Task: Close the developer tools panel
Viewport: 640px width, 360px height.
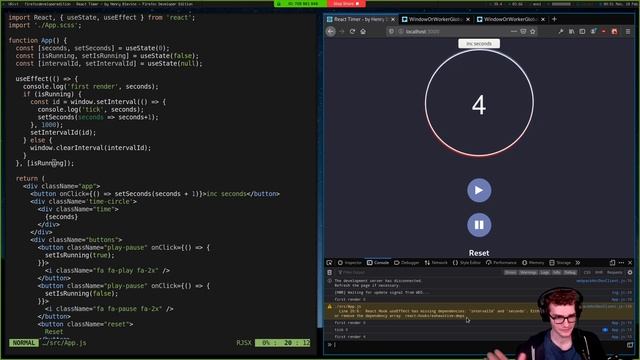Action: click(630, 262)
